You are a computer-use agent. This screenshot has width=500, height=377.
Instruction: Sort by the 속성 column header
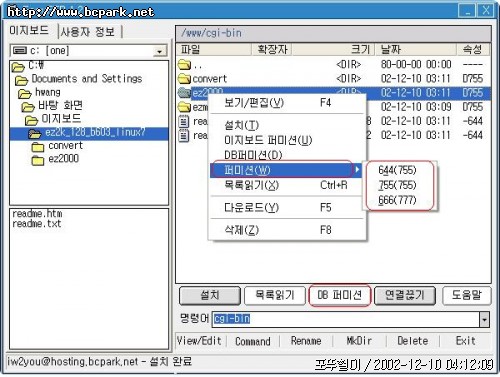[473, 50]
